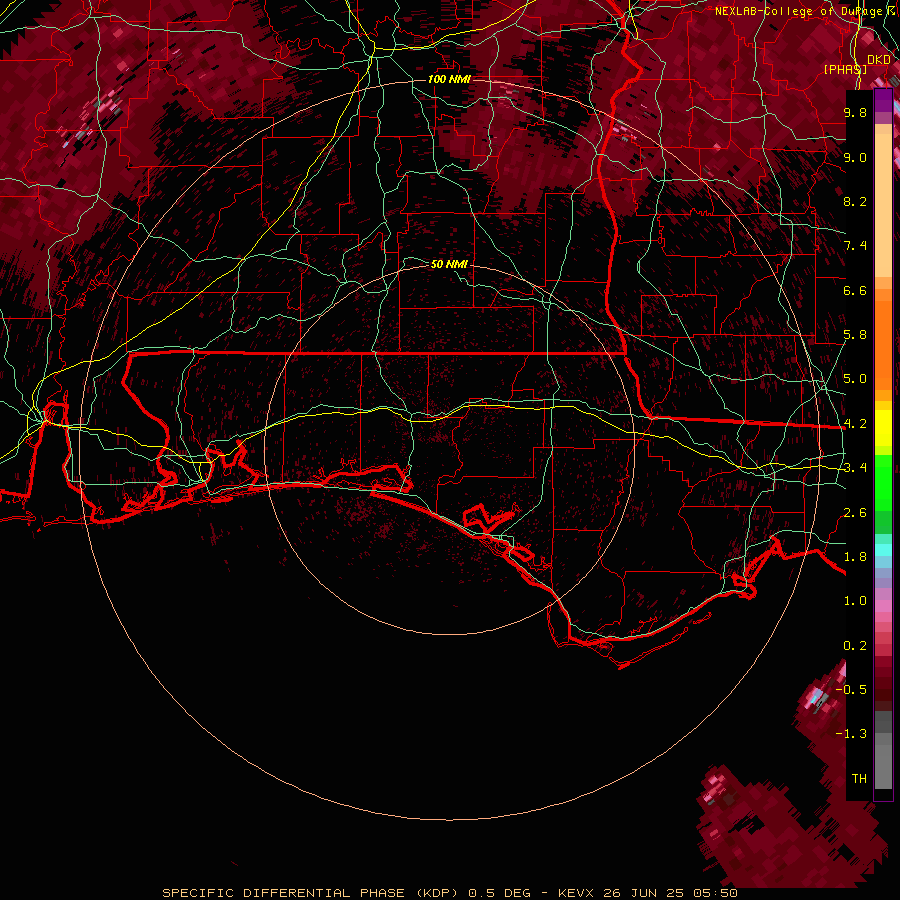Click the "100 NMI" range ring label
The image size is (900, 900).
(449, 79)
